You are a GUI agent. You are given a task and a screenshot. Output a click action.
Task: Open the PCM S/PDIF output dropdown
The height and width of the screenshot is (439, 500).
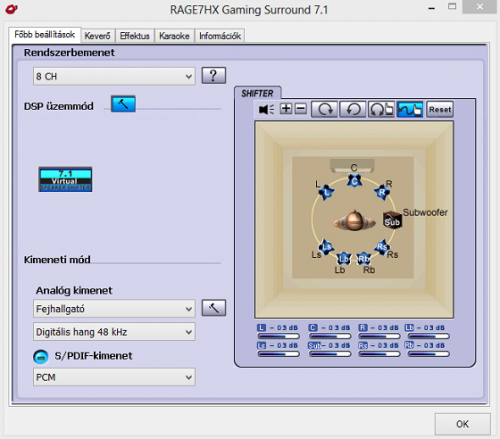pos(114,377)
